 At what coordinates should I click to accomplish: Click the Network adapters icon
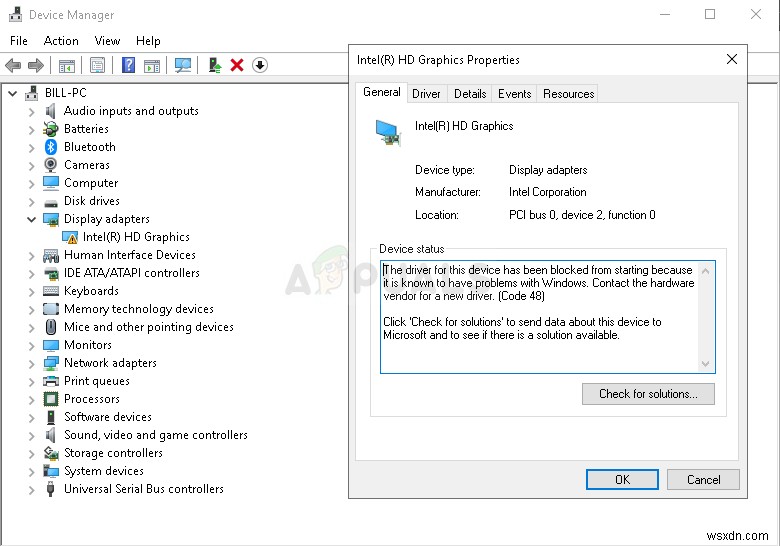click(51, 363)
